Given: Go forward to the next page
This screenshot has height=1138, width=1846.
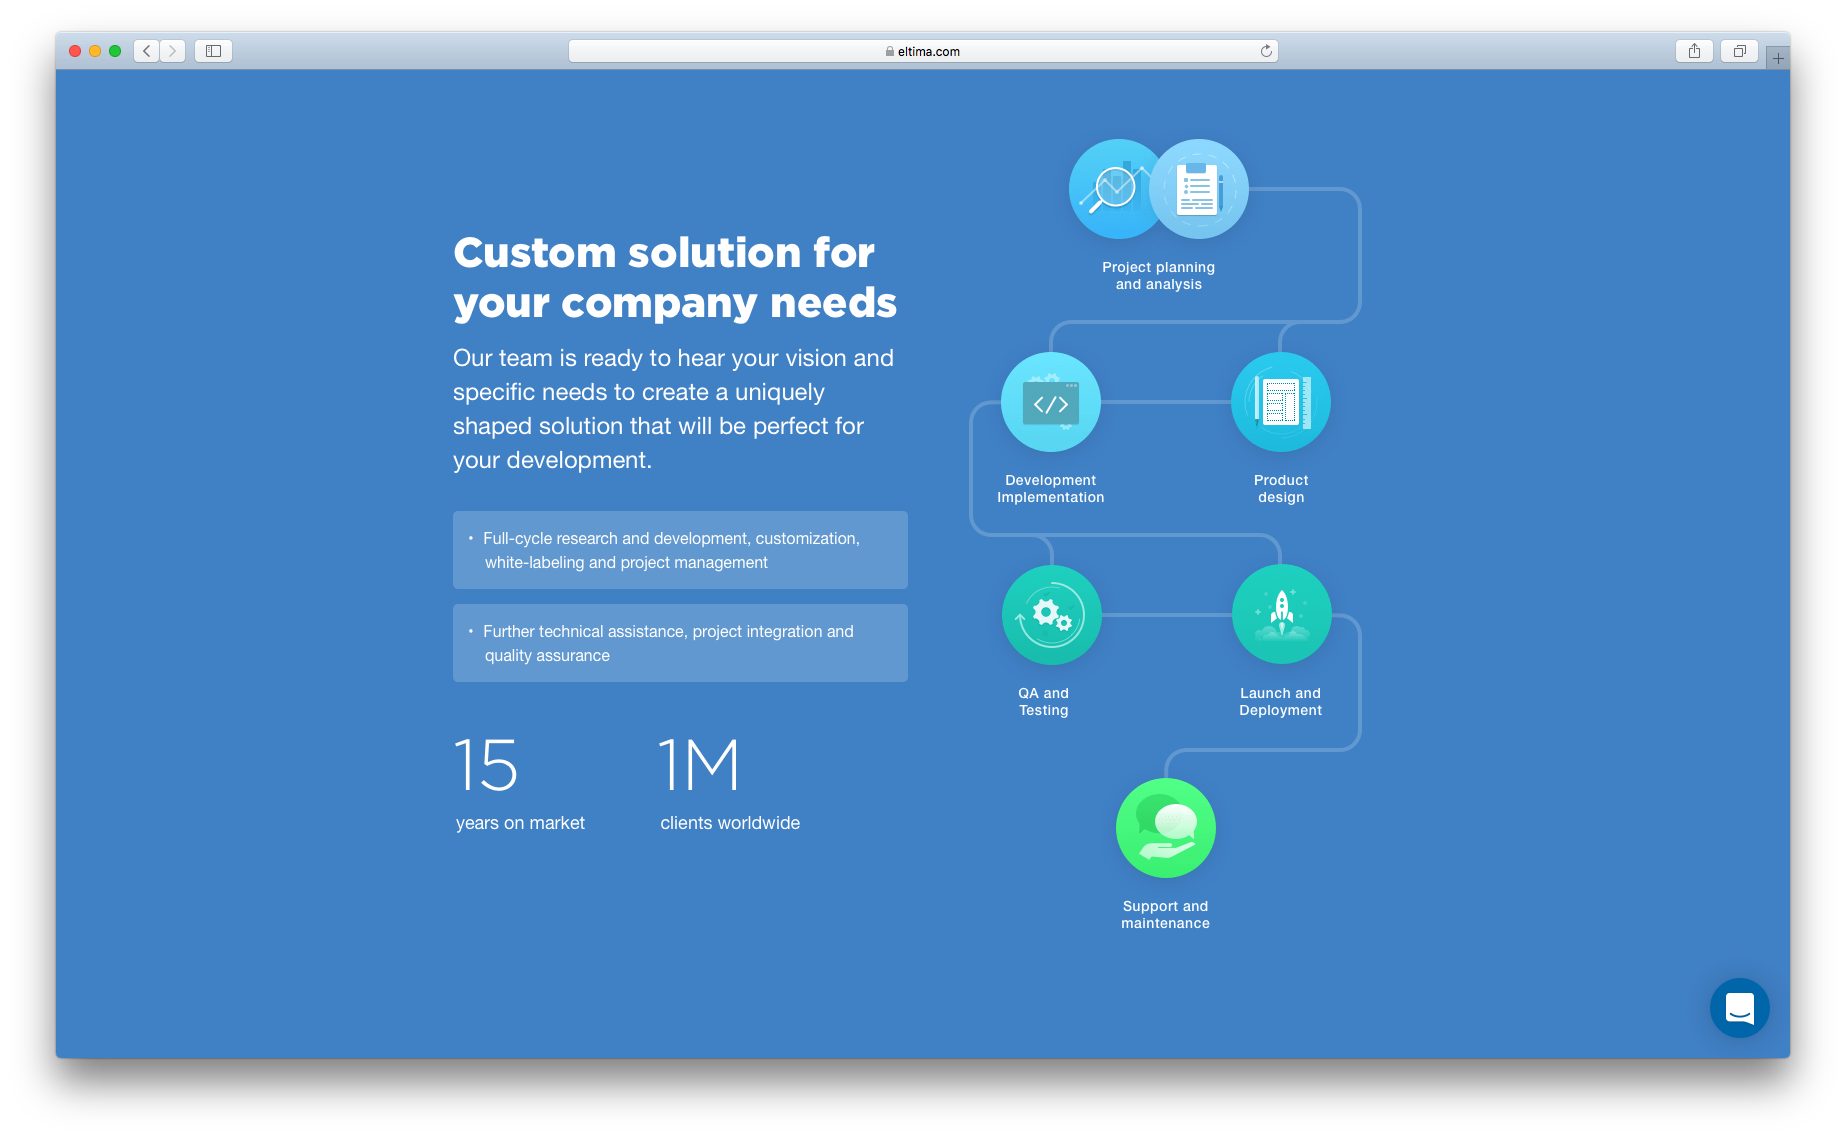Looking at the screenshot, I should pos(173,51).
